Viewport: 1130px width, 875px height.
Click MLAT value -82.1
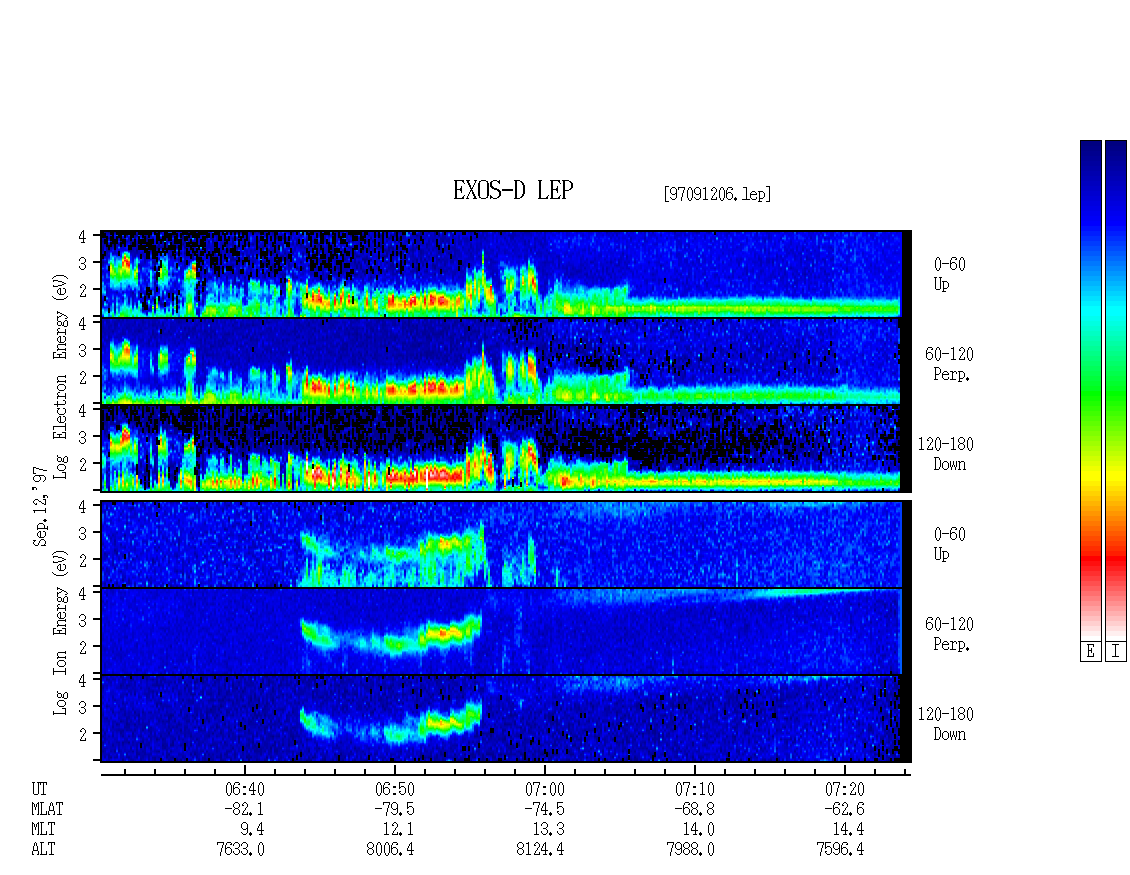(x=244, y=809)
